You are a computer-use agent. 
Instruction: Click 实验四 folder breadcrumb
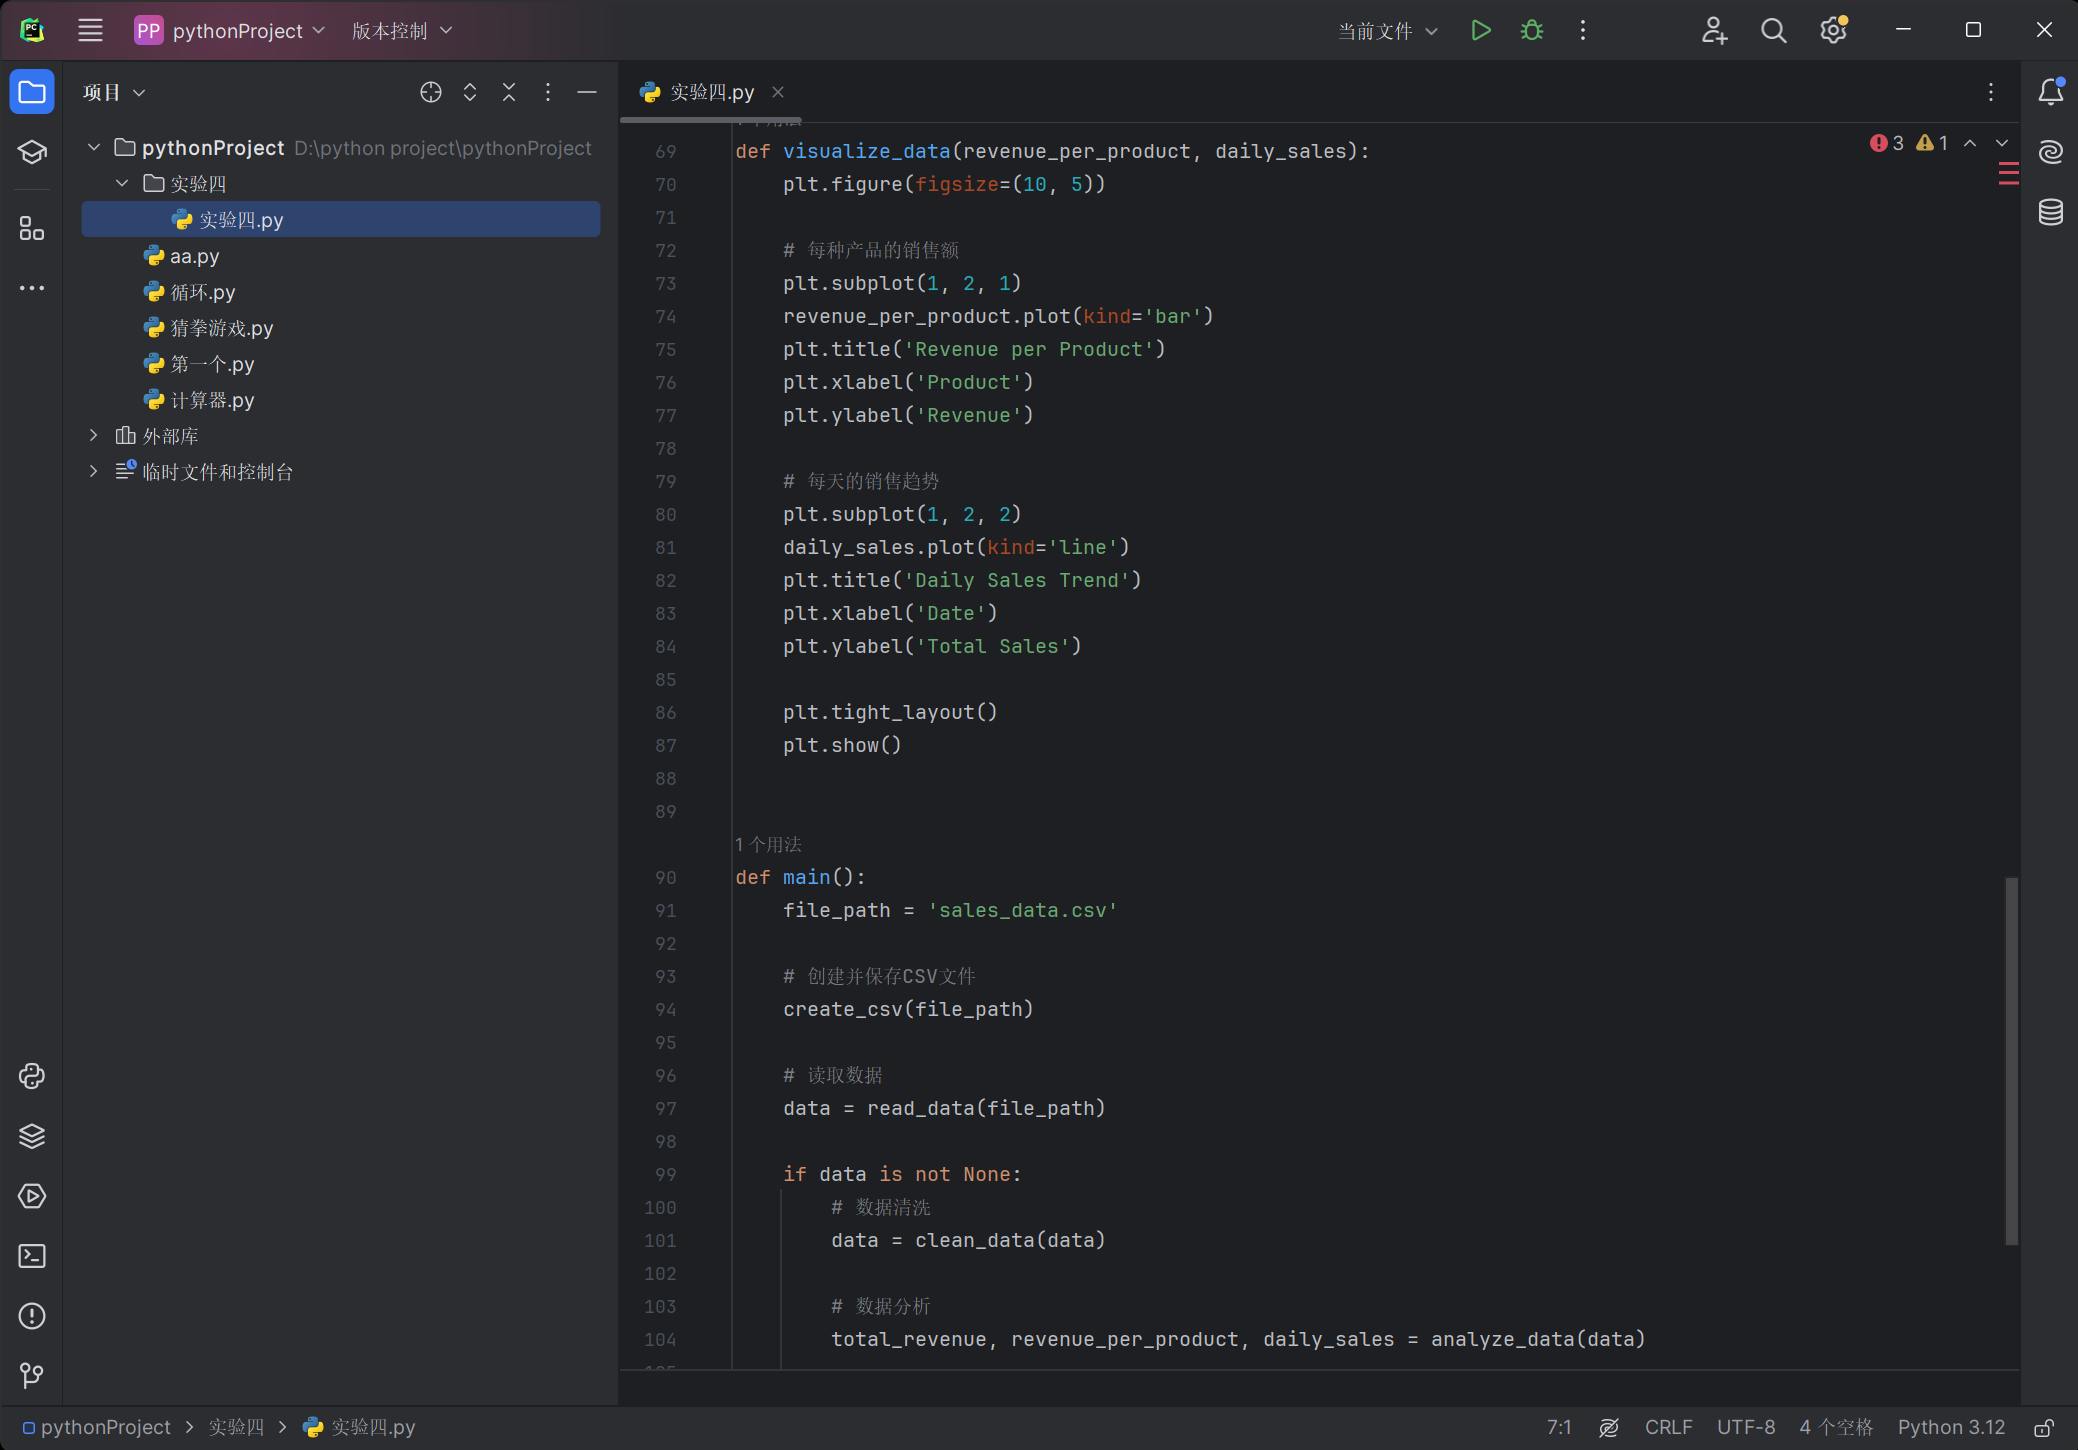coord(236,1428)
